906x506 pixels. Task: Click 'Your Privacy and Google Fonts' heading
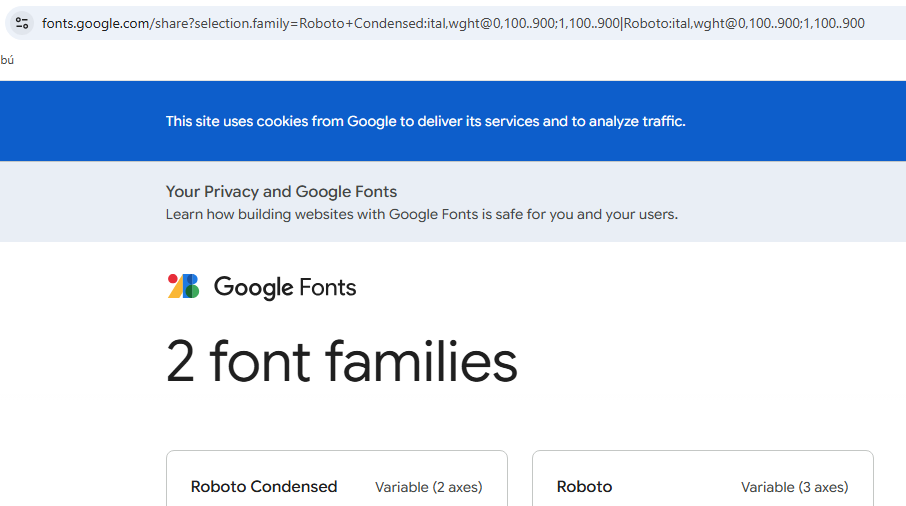281,192
